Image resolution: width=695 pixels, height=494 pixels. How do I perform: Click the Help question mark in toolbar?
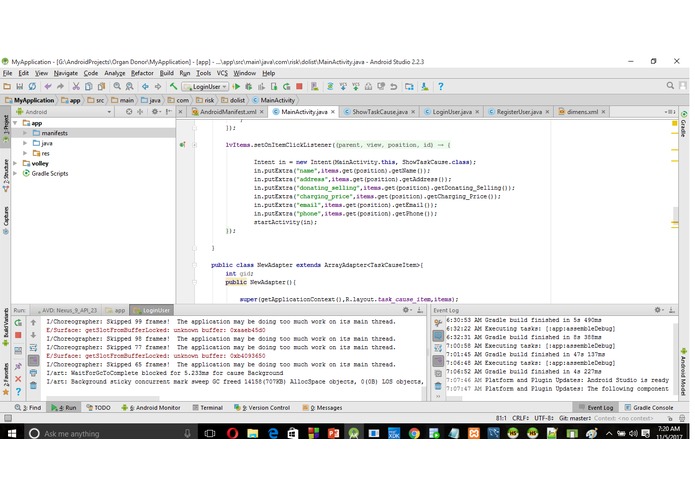441,86
